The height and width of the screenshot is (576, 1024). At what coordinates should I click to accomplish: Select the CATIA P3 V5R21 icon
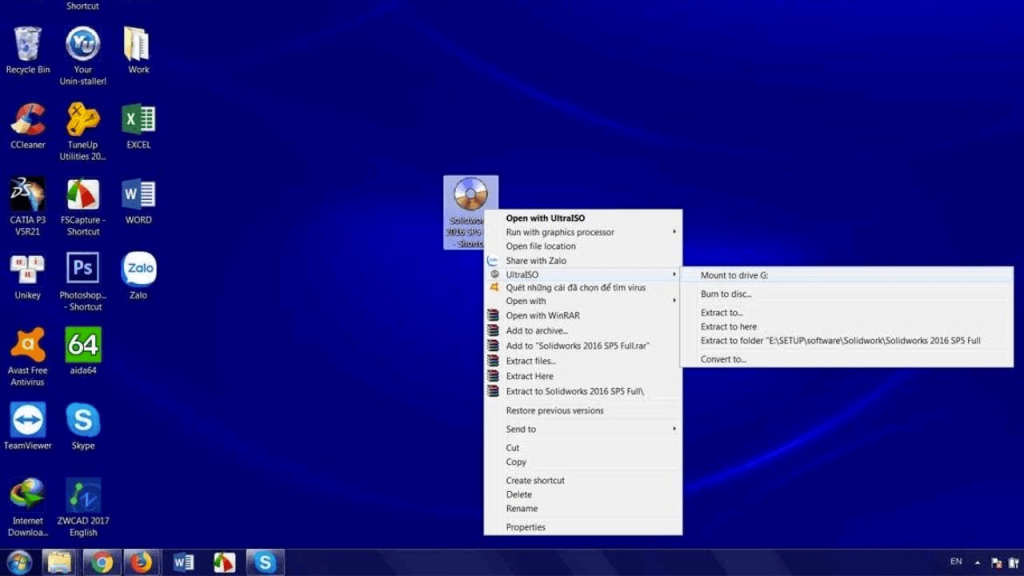[x=27, y=195]
